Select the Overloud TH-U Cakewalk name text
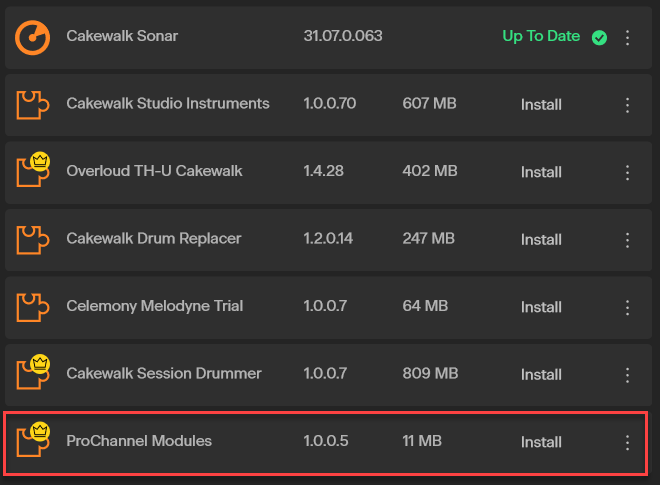 [x=154, y=171]
